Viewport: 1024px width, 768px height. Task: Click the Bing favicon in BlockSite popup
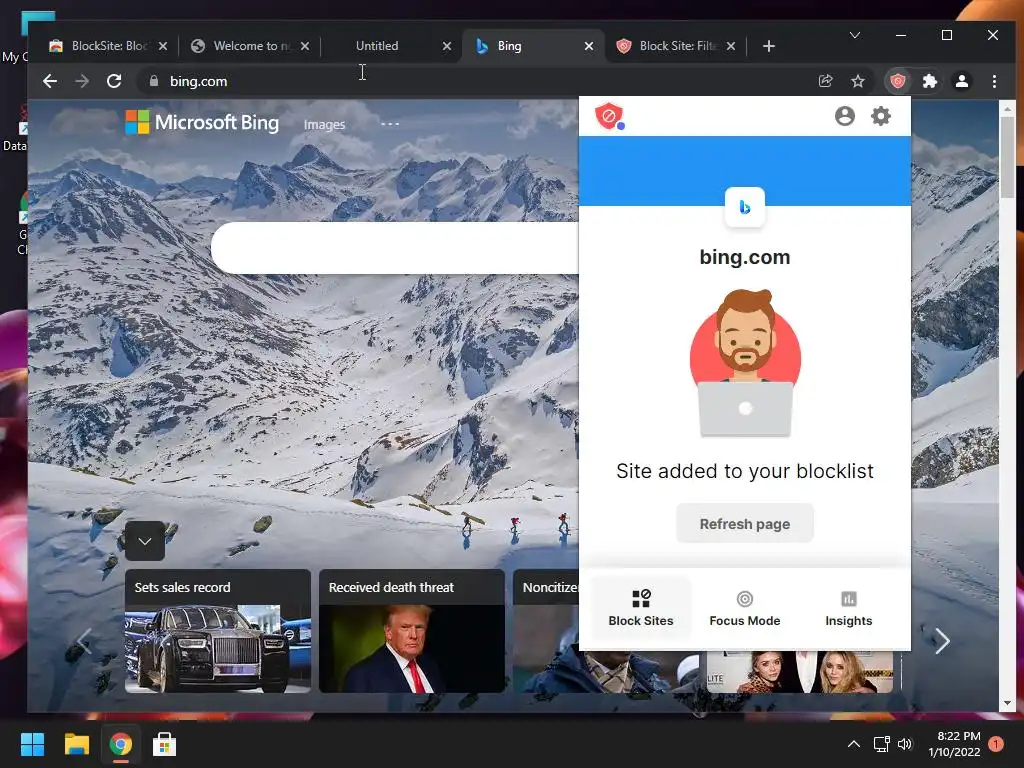(x=744, y=207)
